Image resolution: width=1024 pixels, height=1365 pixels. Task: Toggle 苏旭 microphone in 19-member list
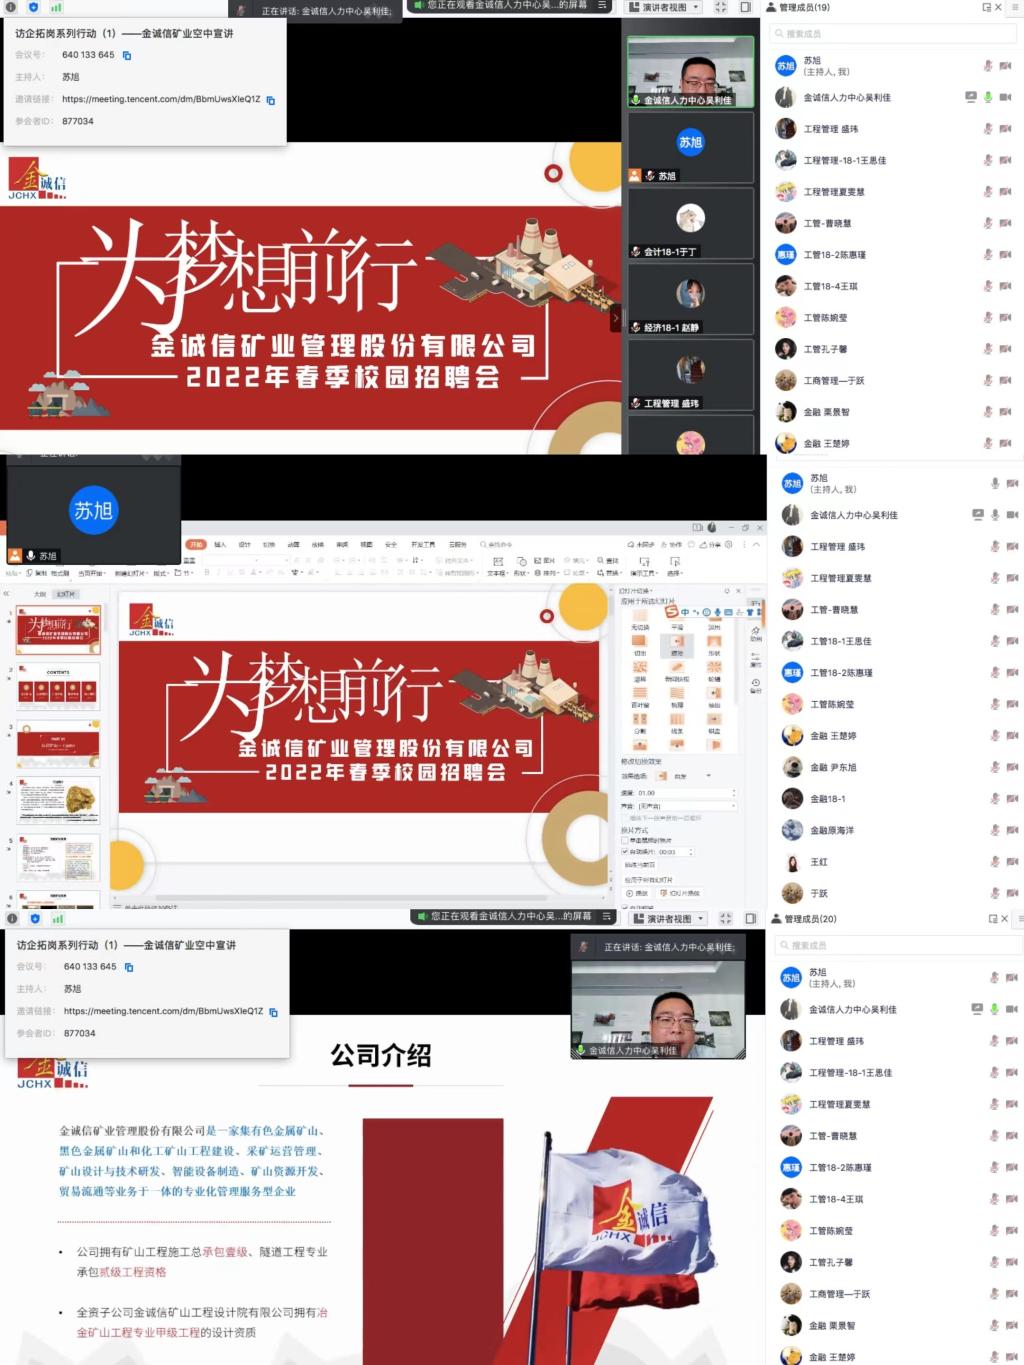pos(988,66)
